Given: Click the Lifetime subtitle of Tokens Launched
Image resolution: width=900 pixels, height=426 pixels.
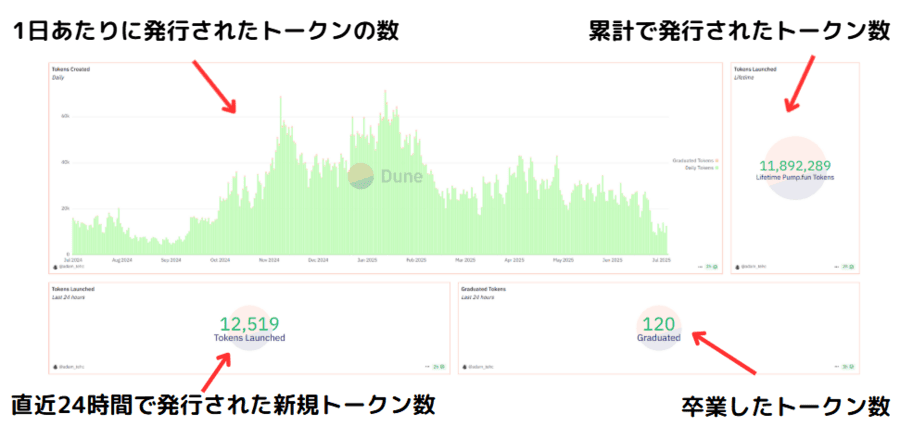Looking at the screenshot, I should (744, 77).
